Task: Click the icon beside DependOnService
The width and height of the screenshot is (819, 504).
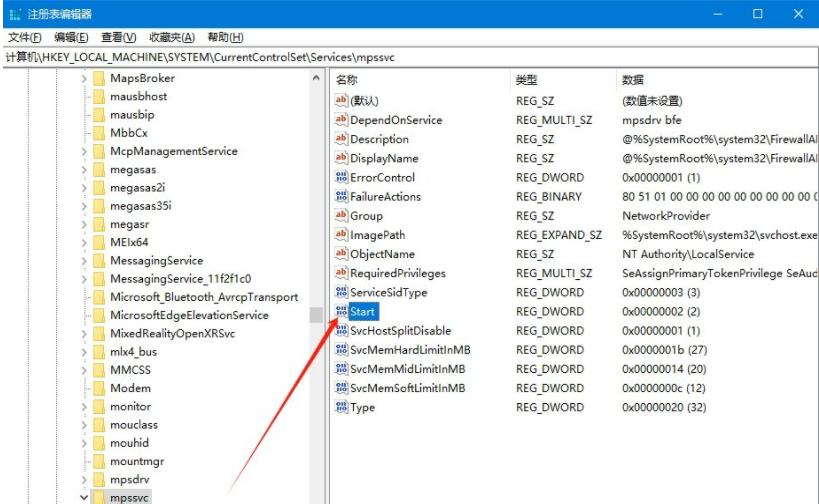Action: click(x=341, y=120)
